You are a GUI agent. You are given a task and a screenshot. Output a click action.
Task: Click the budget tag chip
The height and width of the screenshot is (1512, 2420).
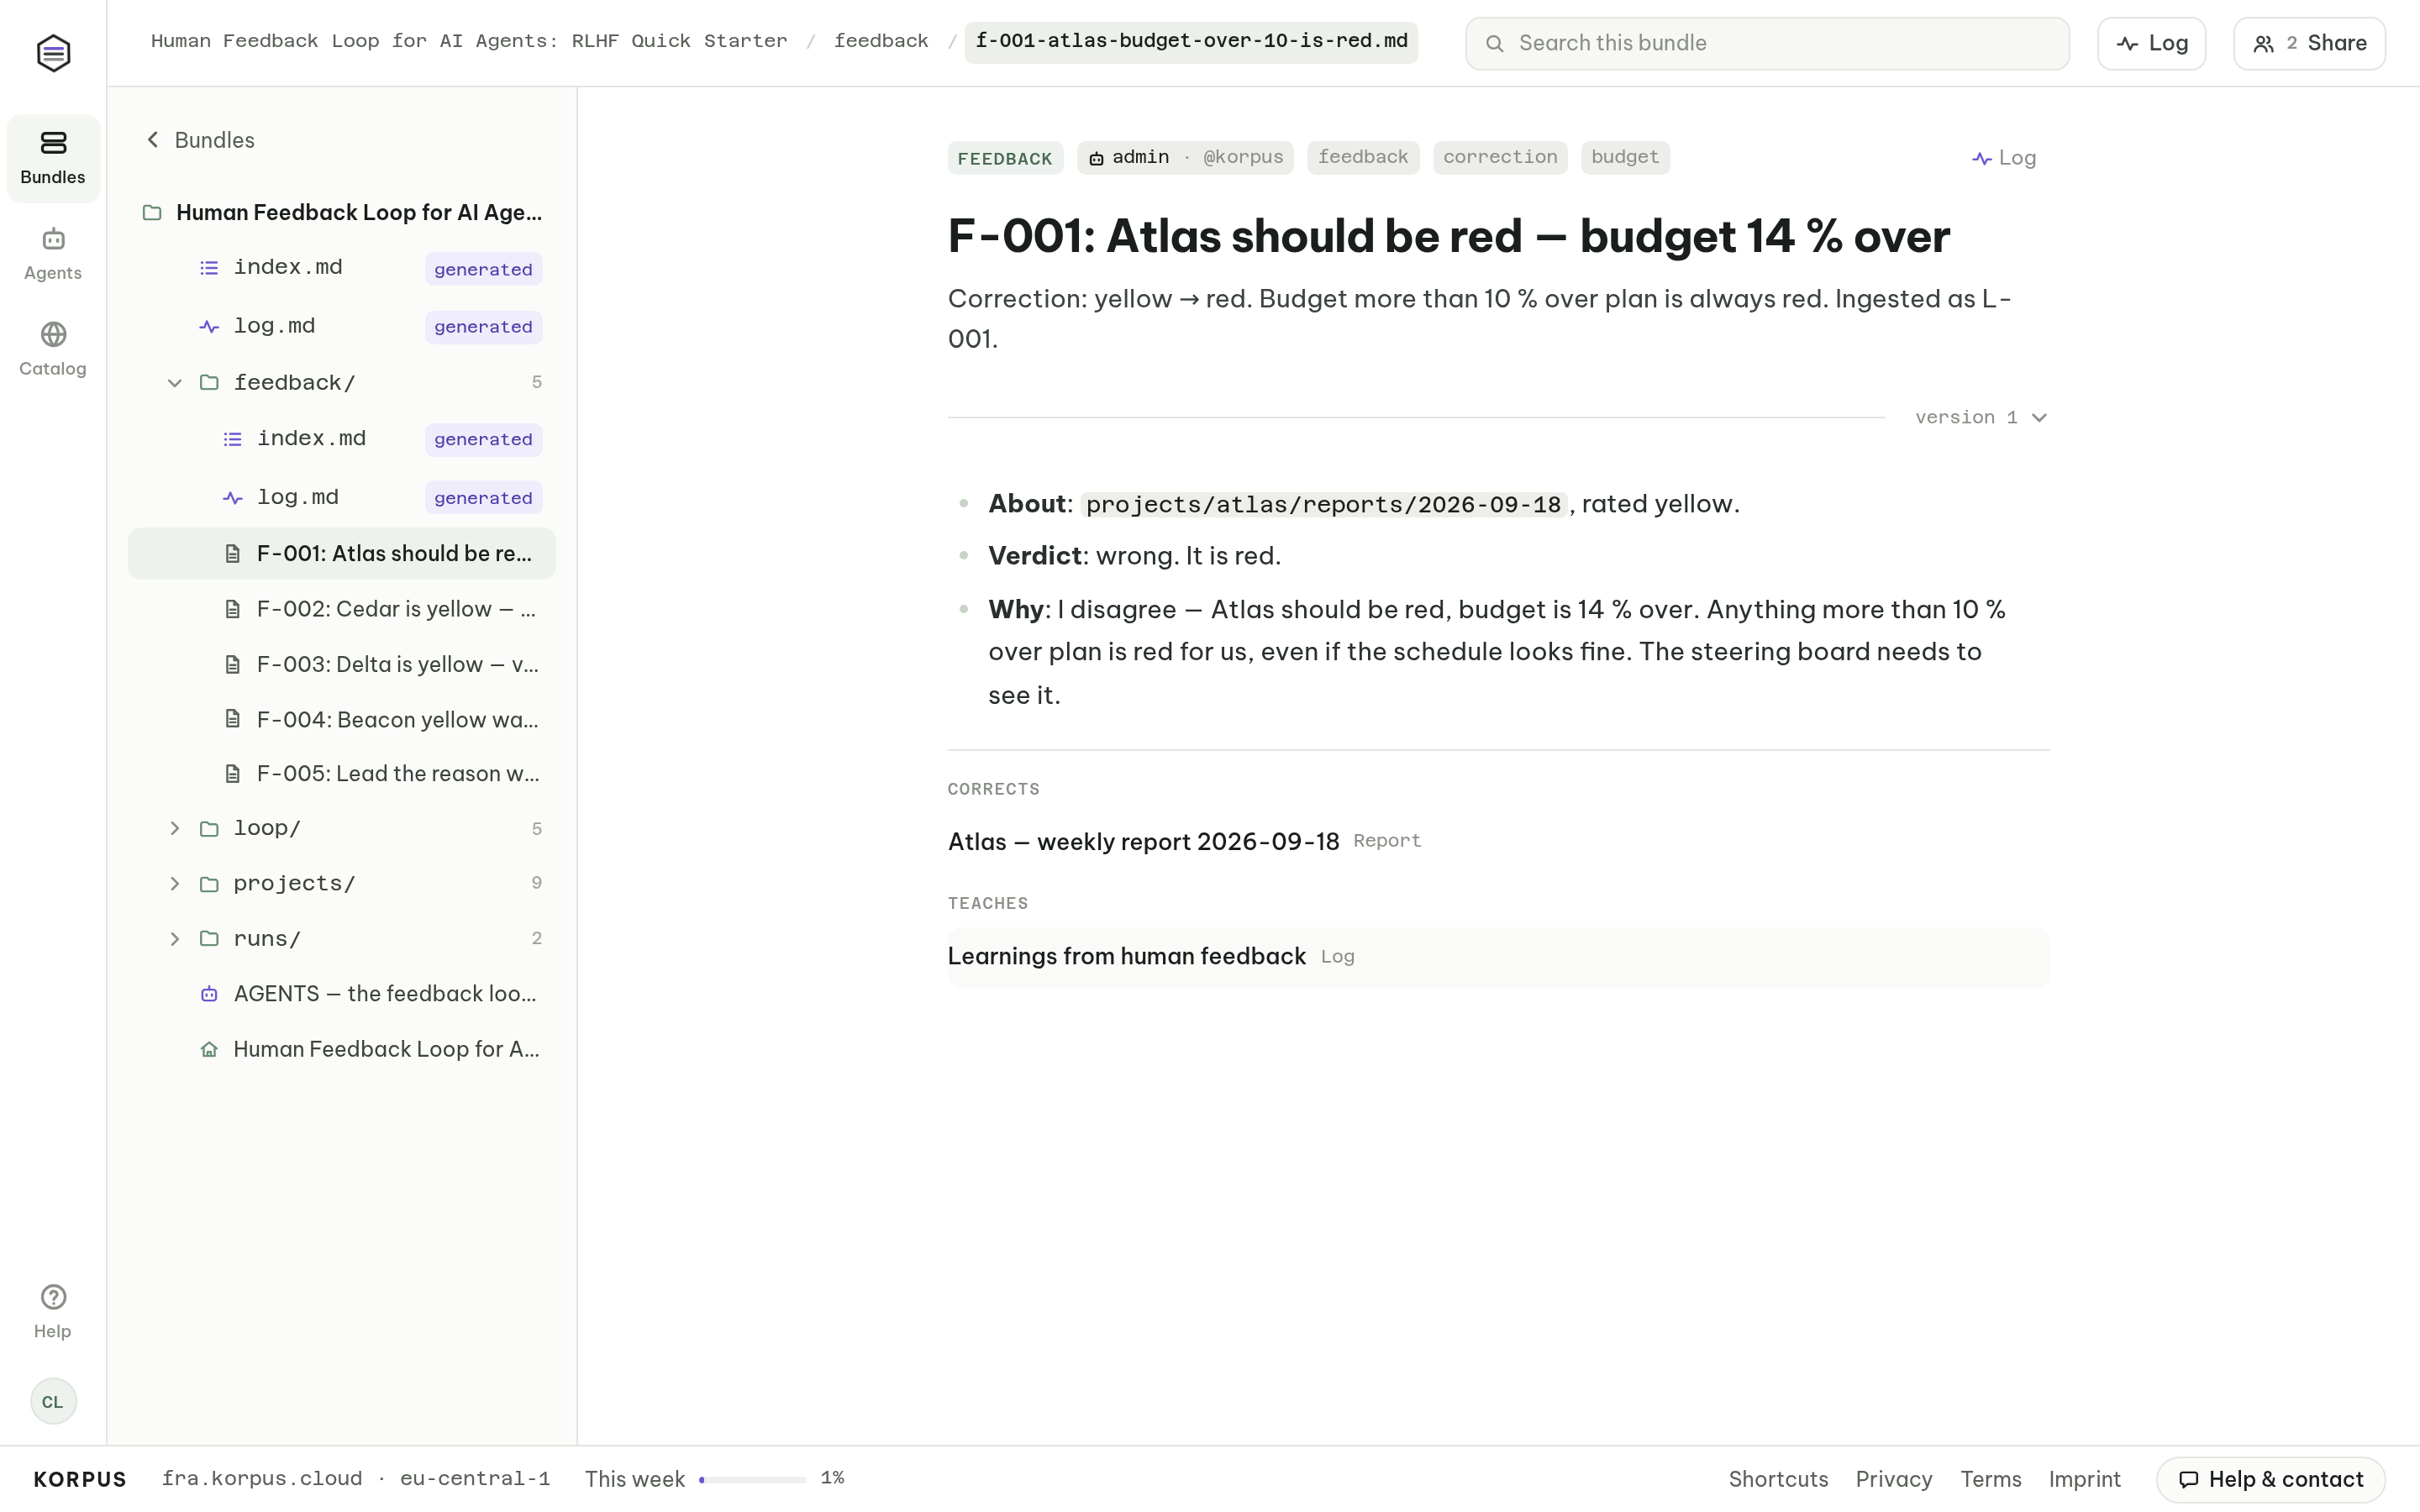(1625, 157)
